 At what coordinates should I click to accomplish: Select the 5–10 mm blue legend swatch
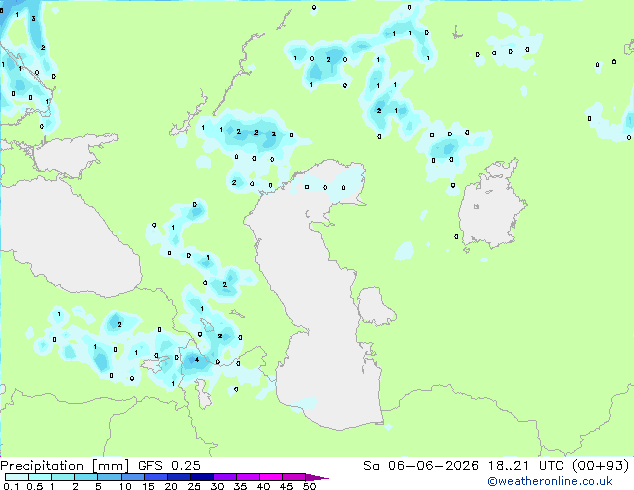pos(110,477)
